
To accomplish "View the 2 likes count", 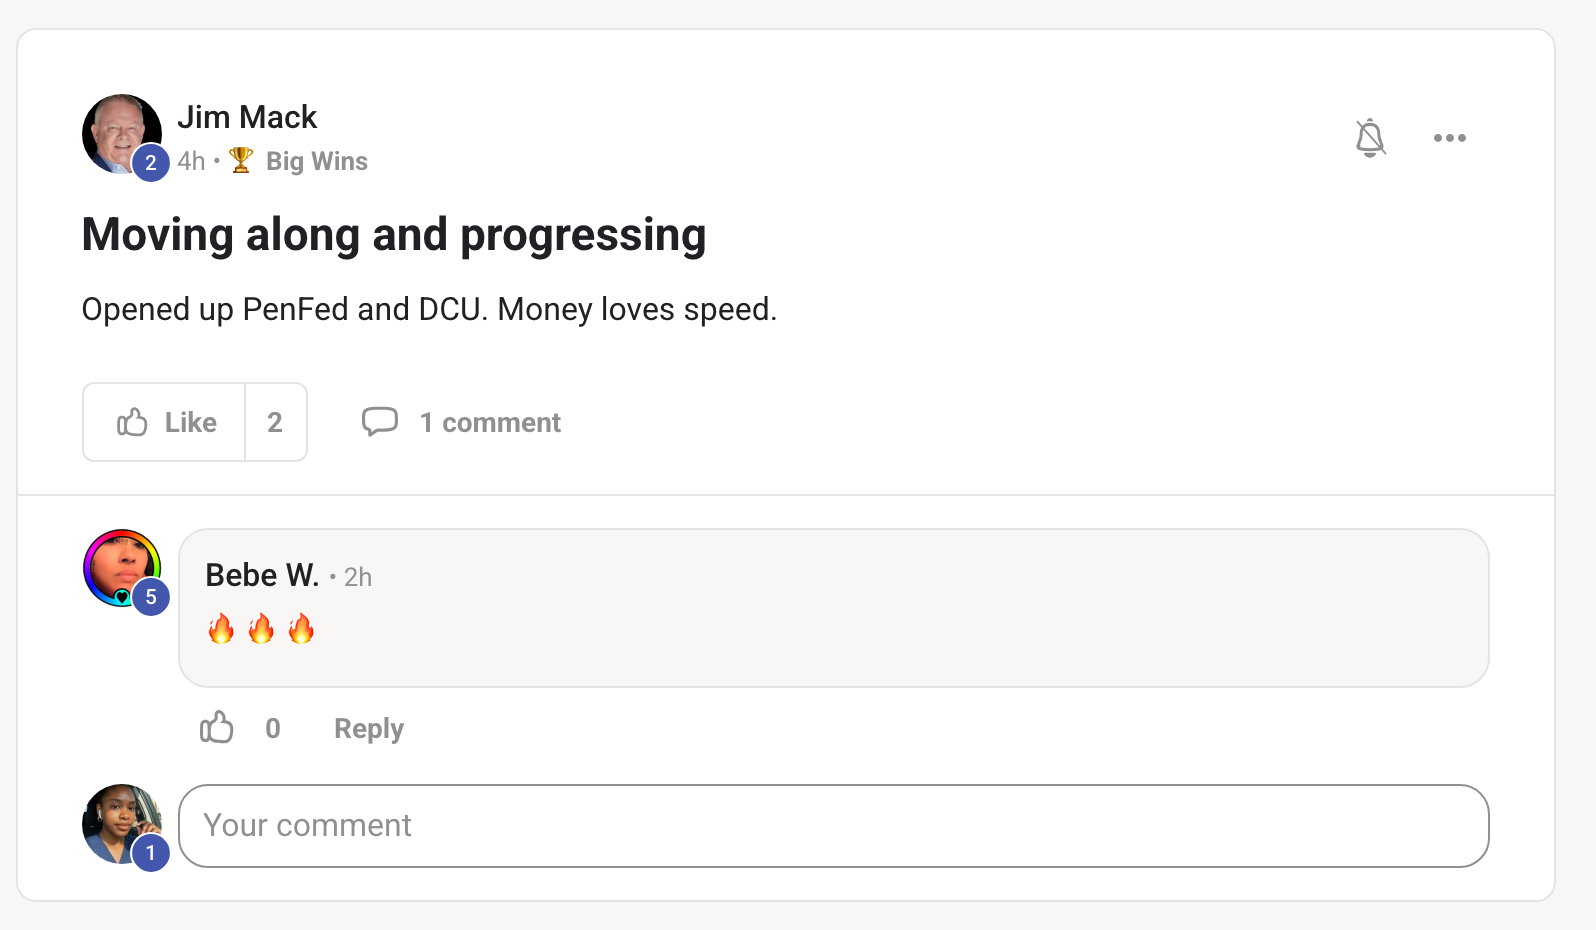I will pyautogui.click(x=275, y=422).
